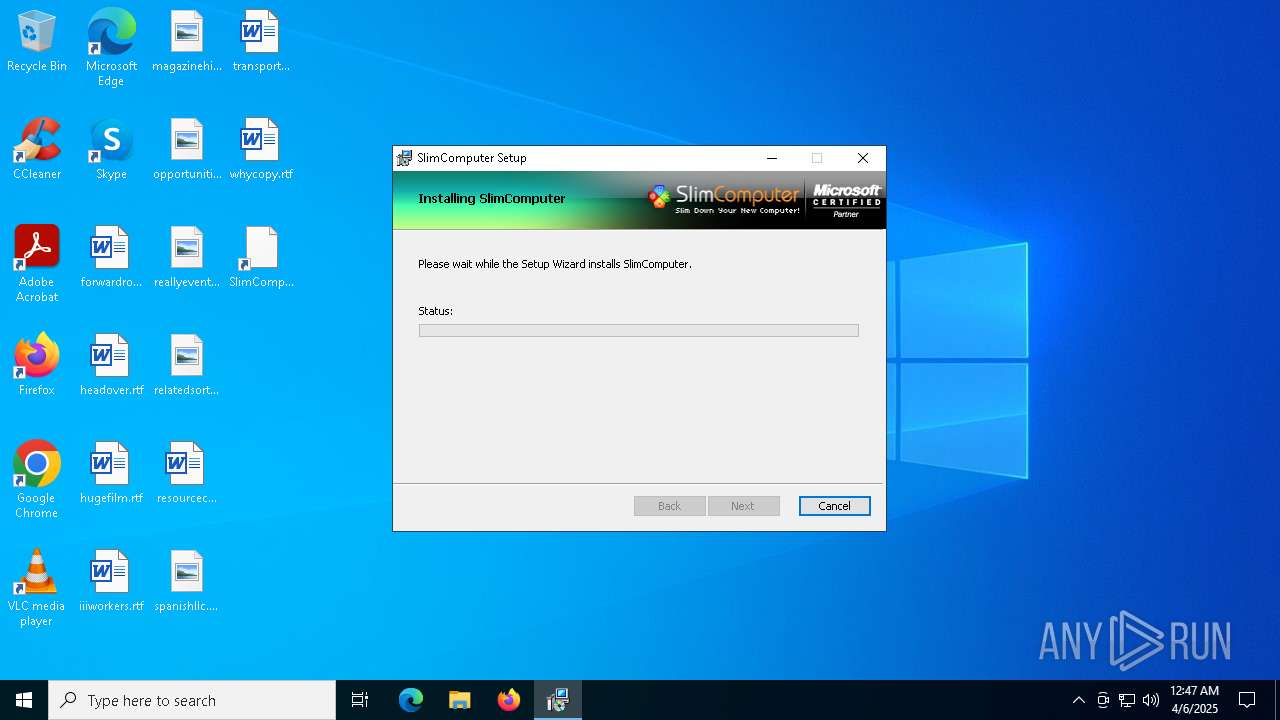
Task: Open the network status tray icon
Action: (1127, 700)
